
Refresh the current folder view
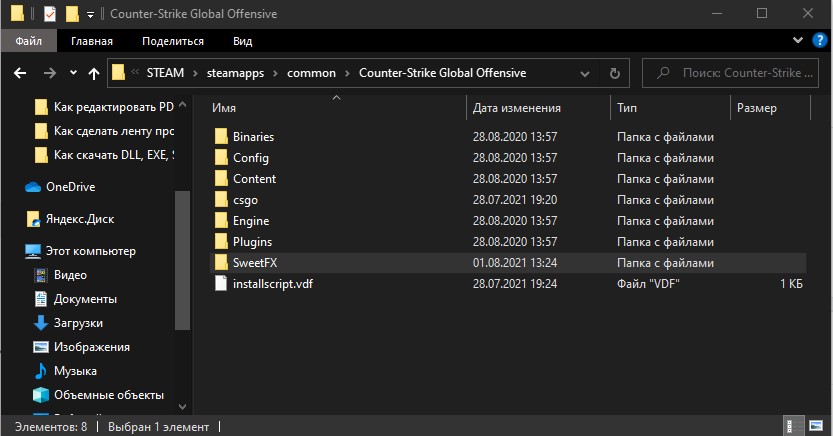pos(615,73)
